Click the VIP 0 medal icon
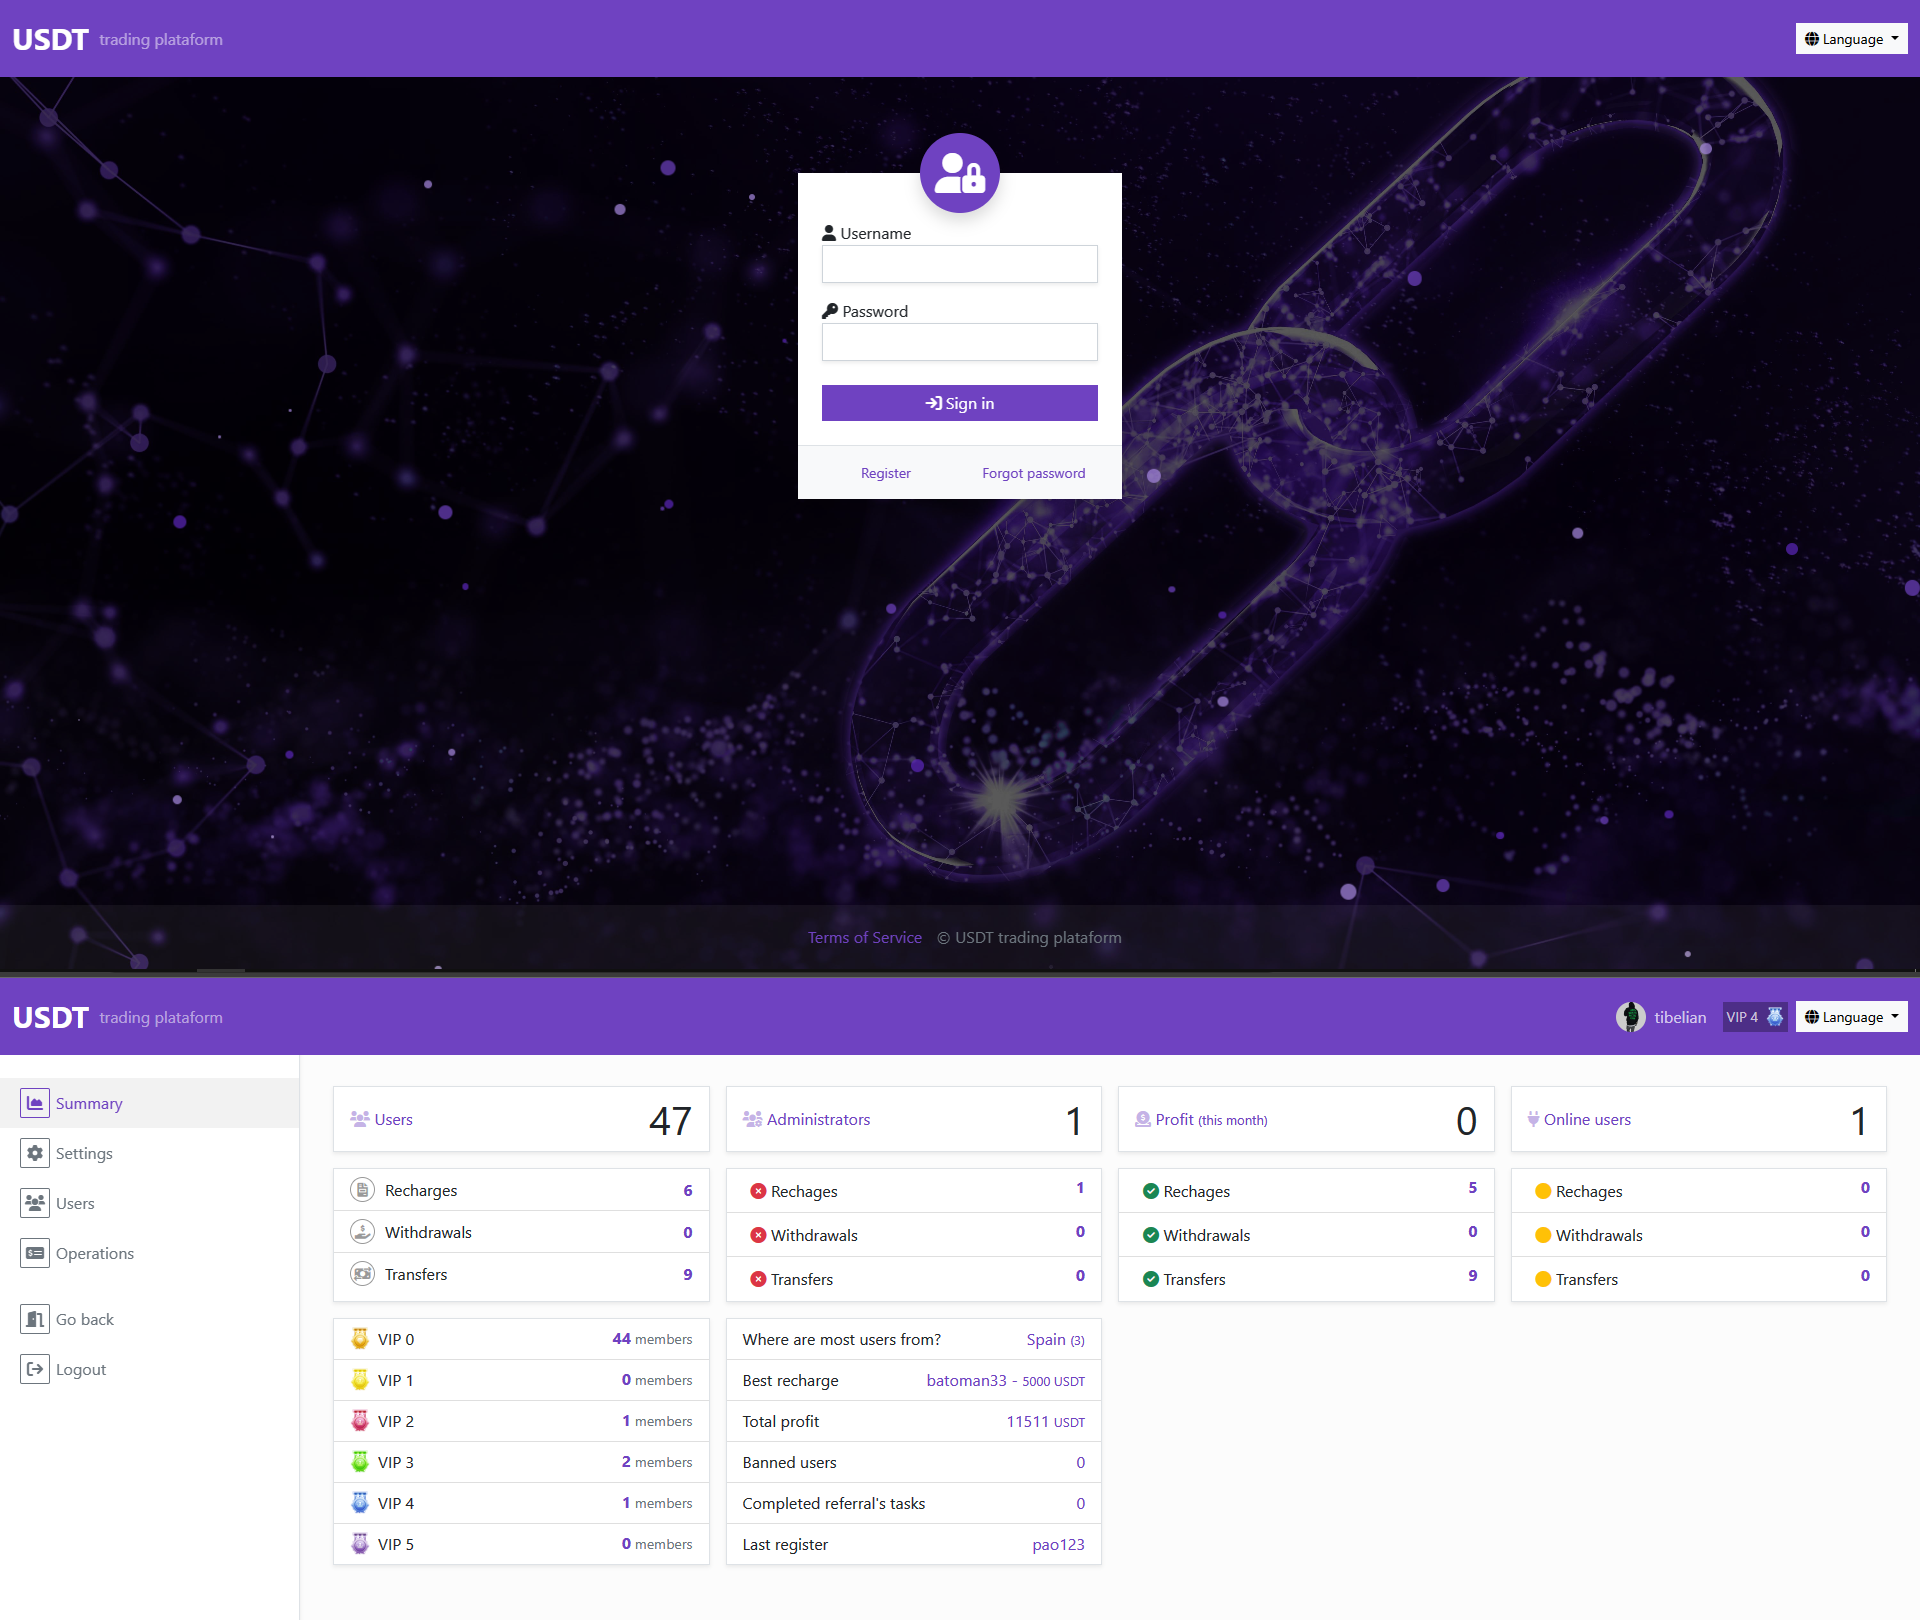 pyautogui.click(x=360, y=1338)
